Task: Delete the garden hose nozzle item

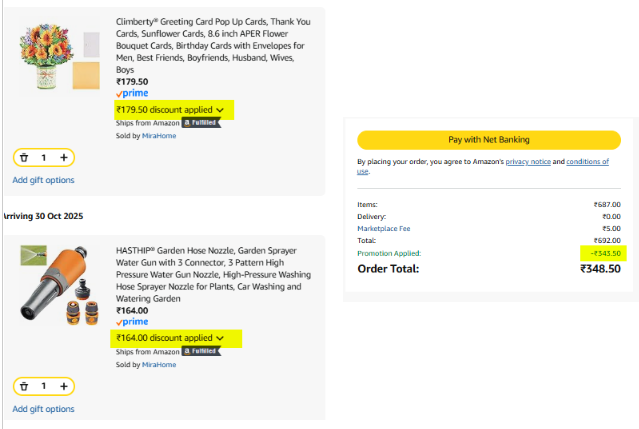Action: (x=24, y=386)
